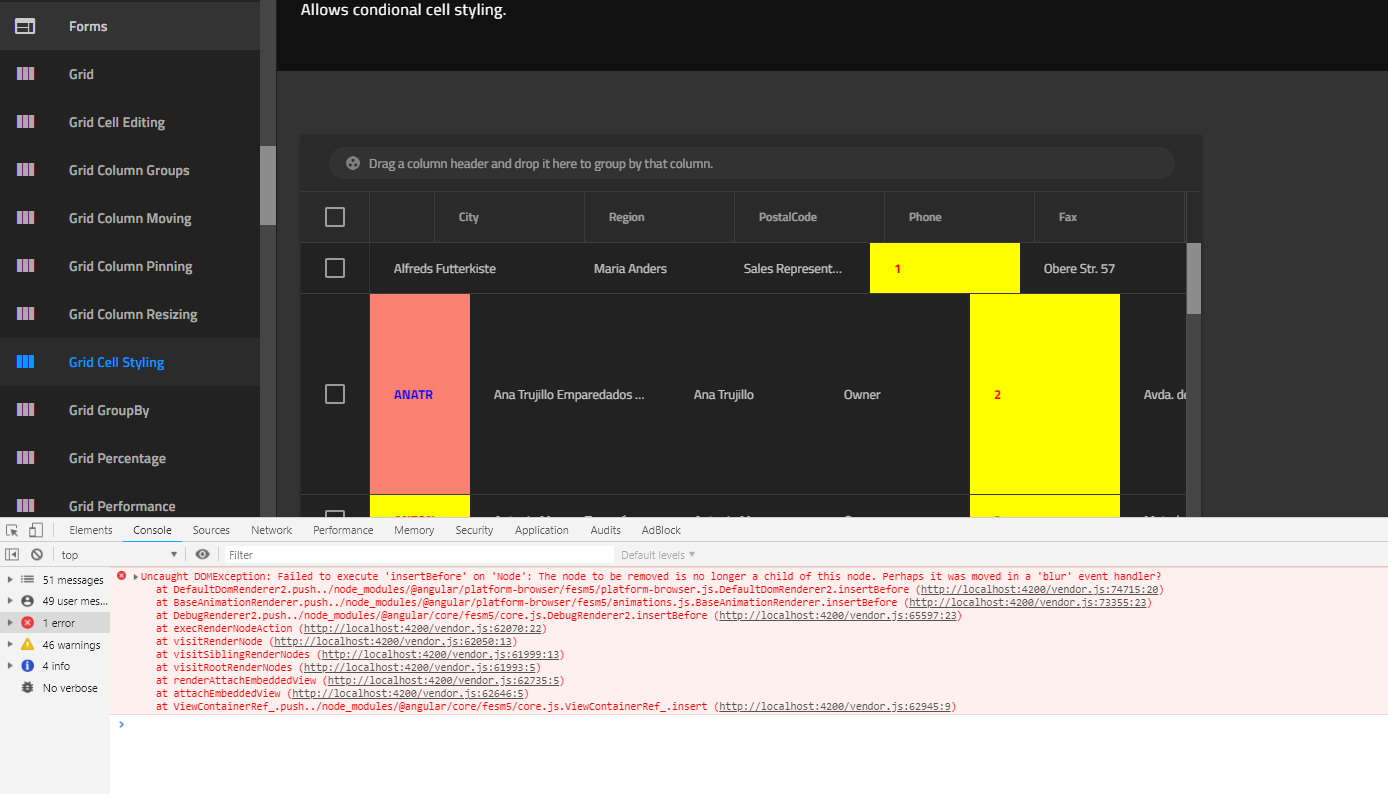Clear the console using the clear icon
This screenshot has width=1388, height=794.
point(36,554)
